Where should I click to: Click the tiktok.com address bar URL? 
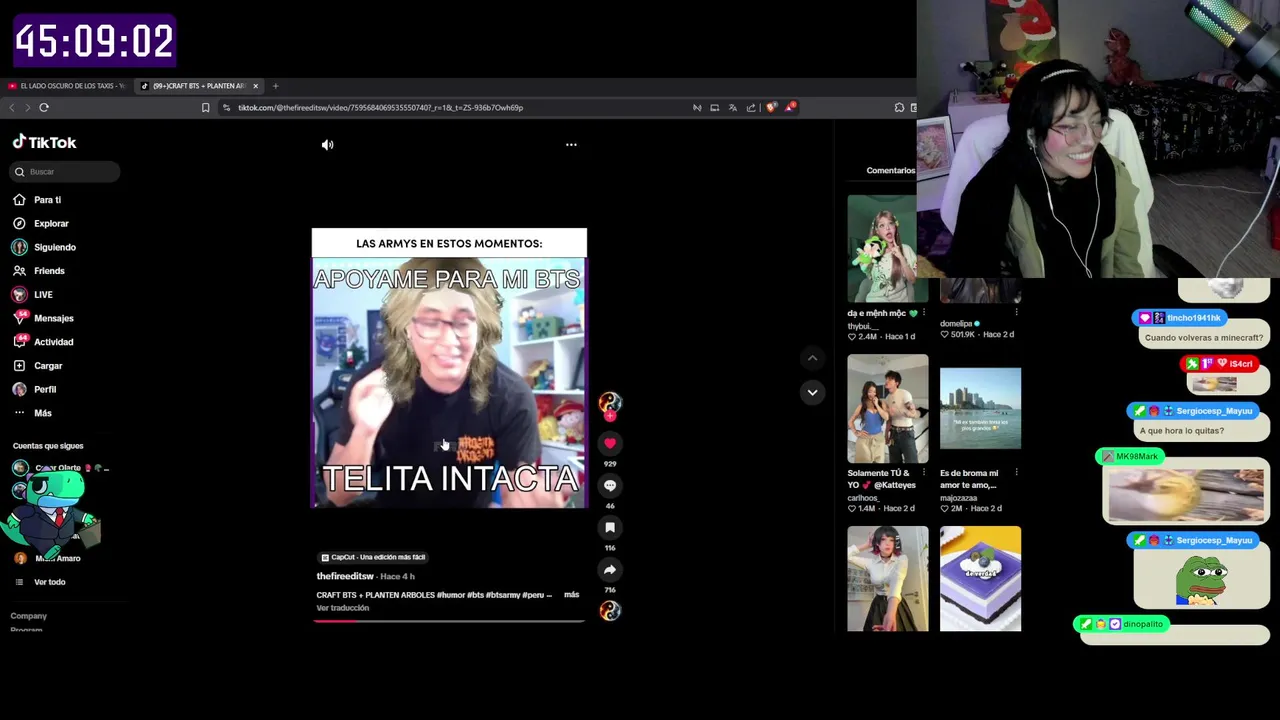(380, 107)
